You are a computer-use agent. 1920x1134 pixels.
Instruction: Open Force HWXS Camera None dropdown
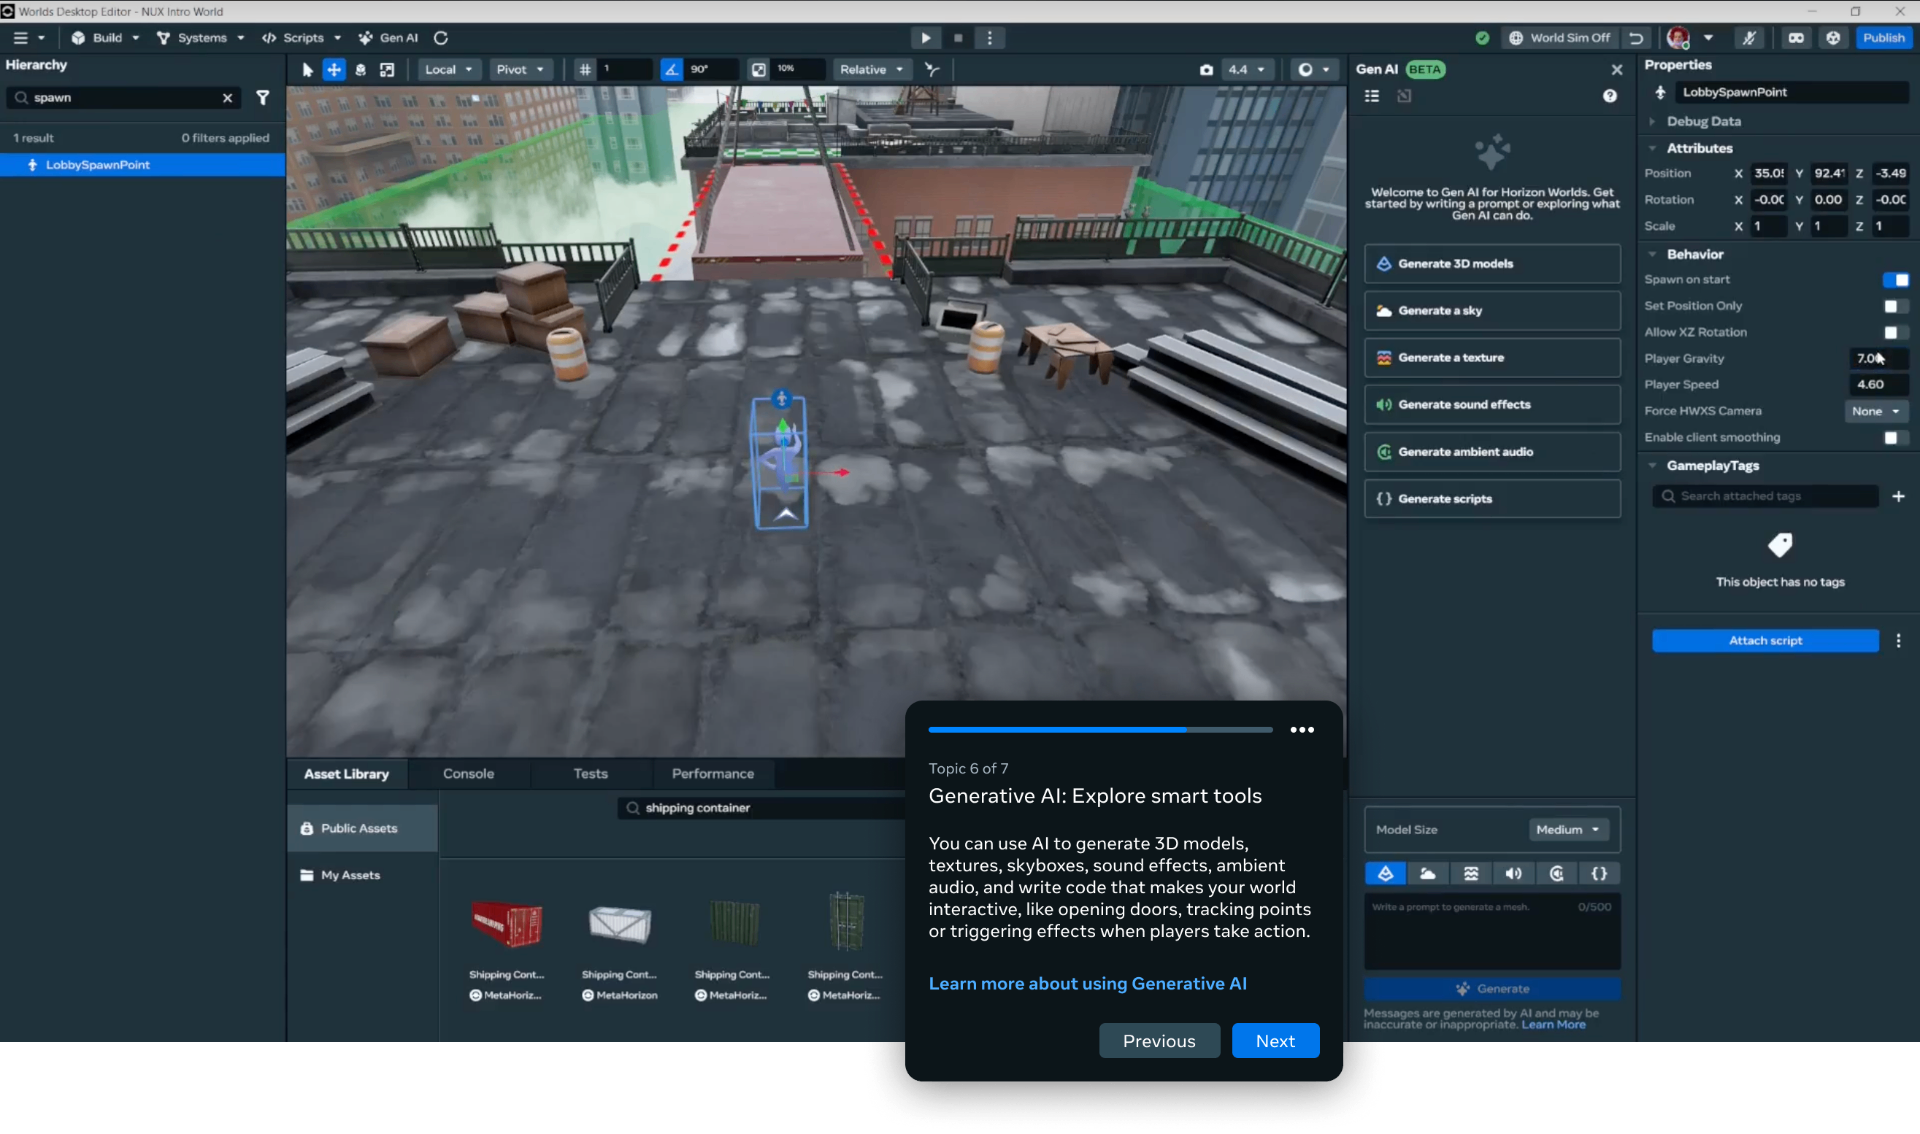click(x=1876, y=412)
